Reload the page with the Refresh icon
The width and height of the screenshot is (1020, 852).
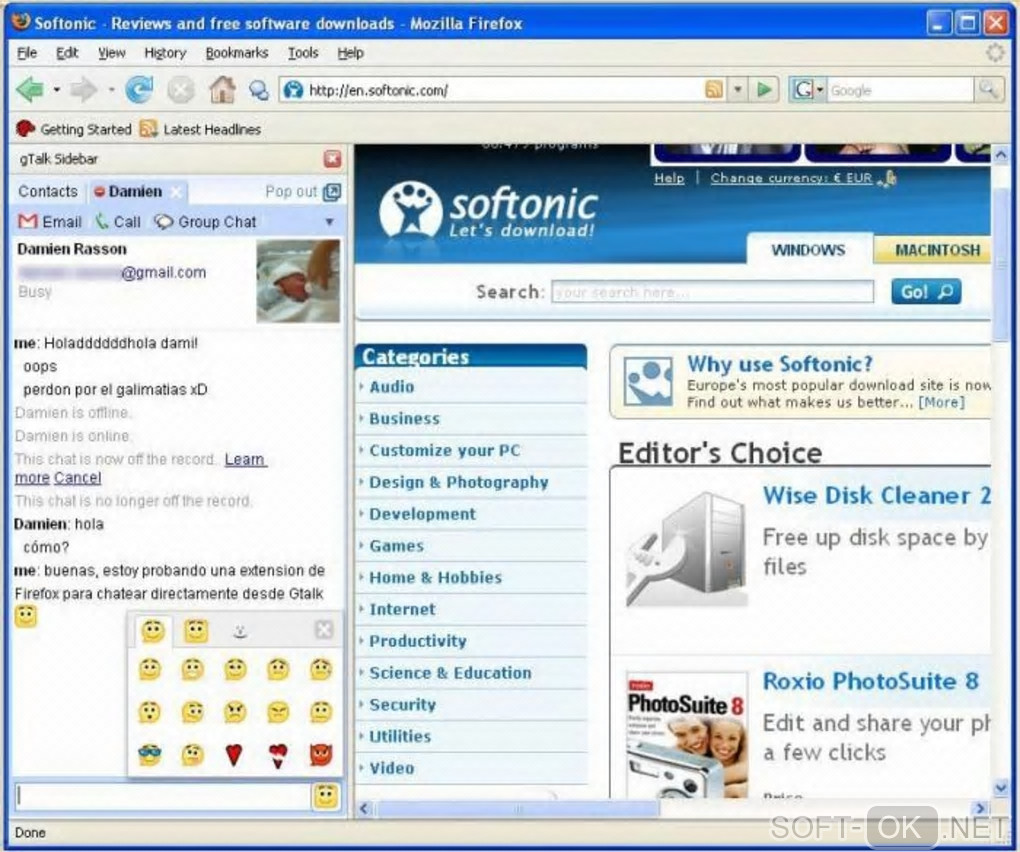(x=139, y=89)
